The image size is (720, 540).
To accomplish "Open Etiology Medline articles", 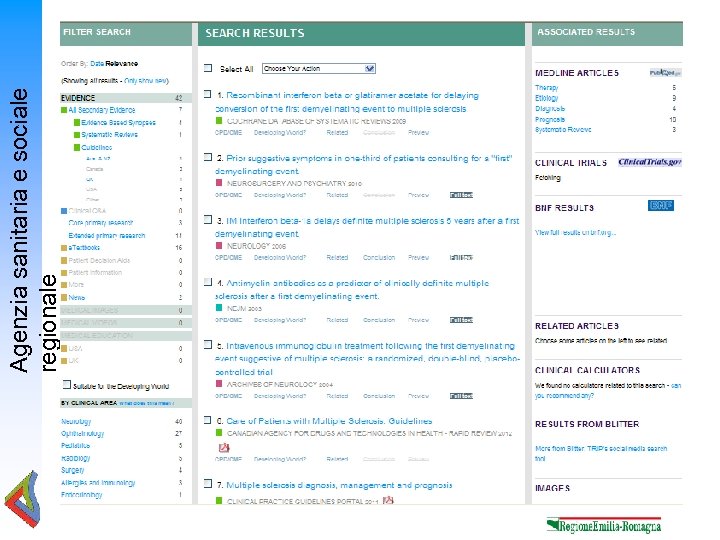I will pyautogui.click(x=546, y=98).
